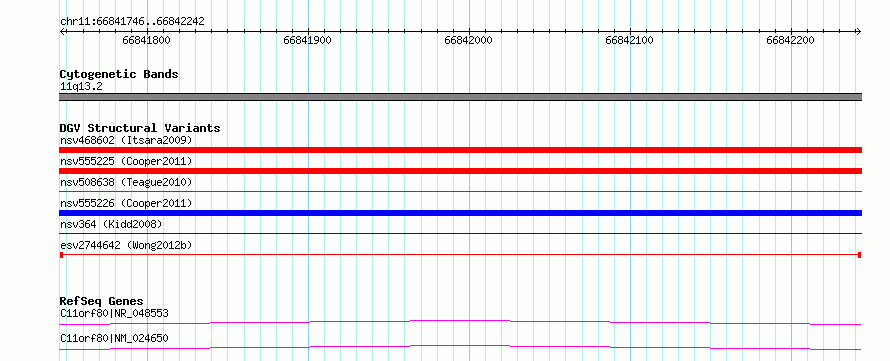
Task: Select the DGV Structural Variants track title
Action: click(140, 128)
